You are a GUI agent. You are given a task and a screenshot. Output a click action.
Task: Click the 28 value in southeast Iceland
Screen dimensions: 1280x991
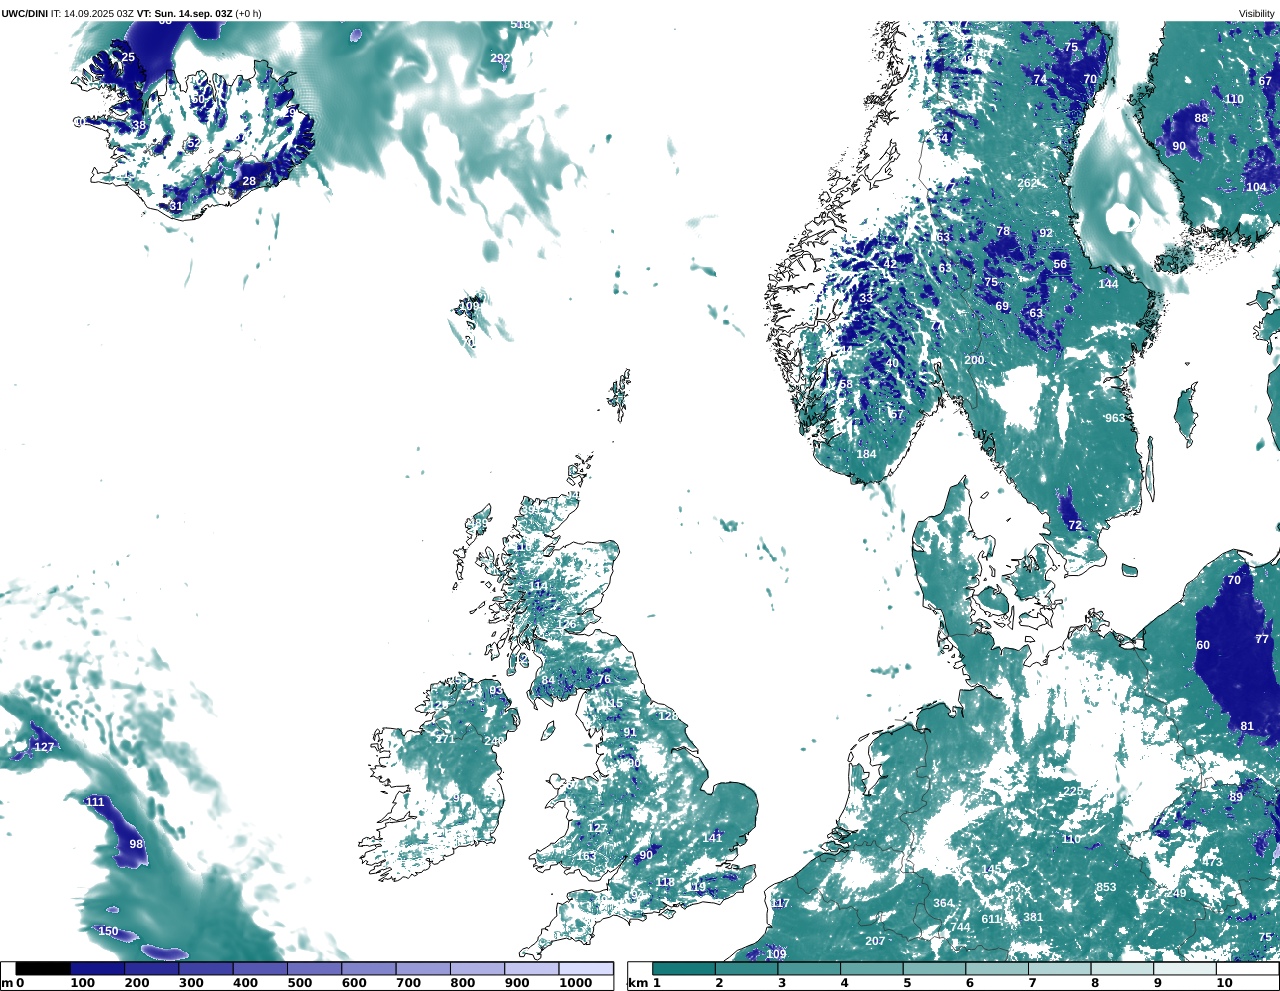[249, 181]
